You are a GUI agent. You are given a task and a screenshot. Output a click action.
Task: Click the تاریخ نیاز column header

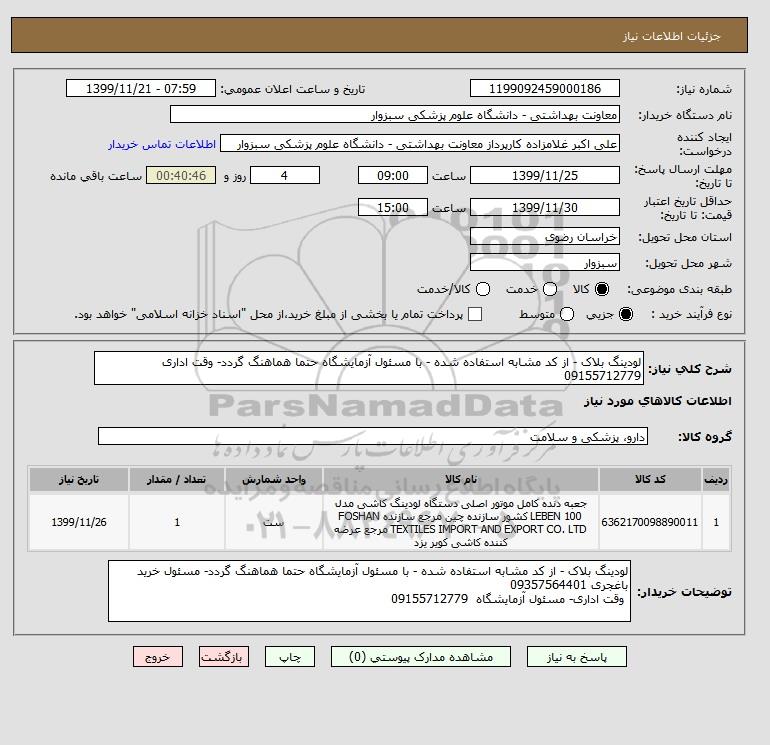[x=79, y=479]
